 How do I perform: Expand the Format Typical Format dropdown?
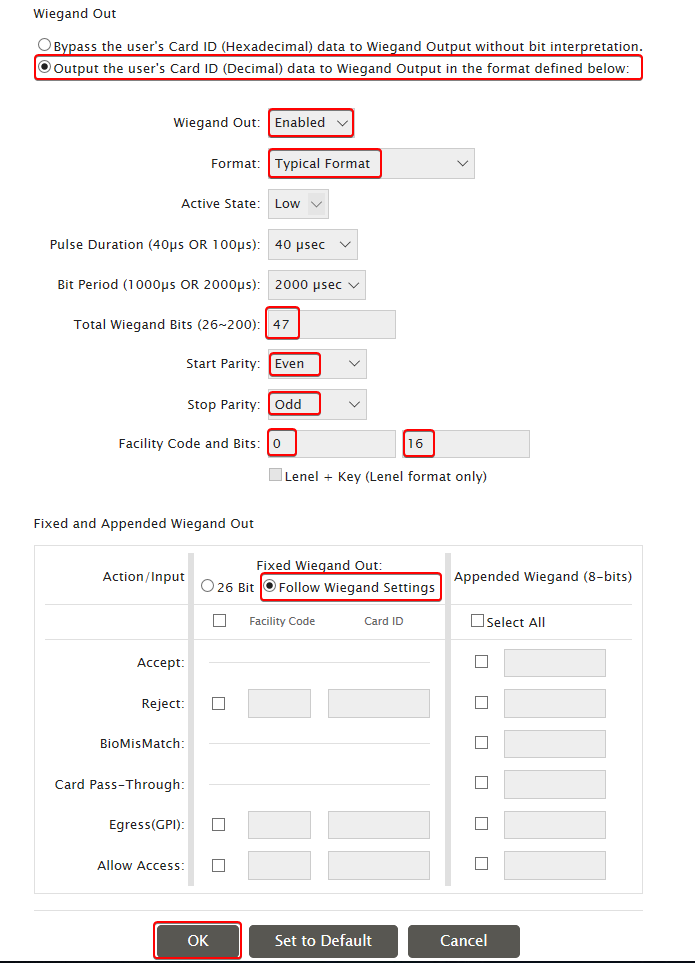tap(371, 163)
